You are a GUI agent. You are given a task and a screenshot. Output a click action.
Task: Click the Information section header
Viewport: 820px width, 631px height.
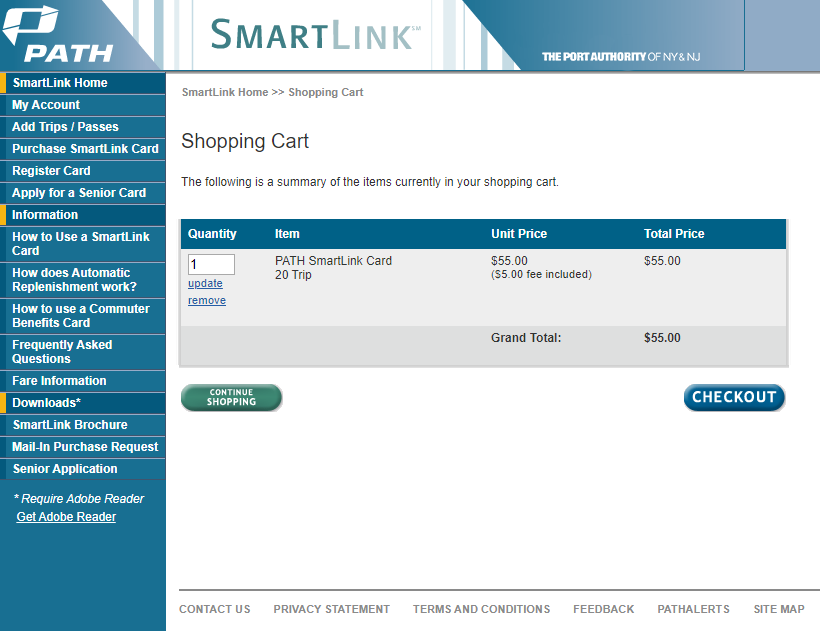[x=83, y=214]
